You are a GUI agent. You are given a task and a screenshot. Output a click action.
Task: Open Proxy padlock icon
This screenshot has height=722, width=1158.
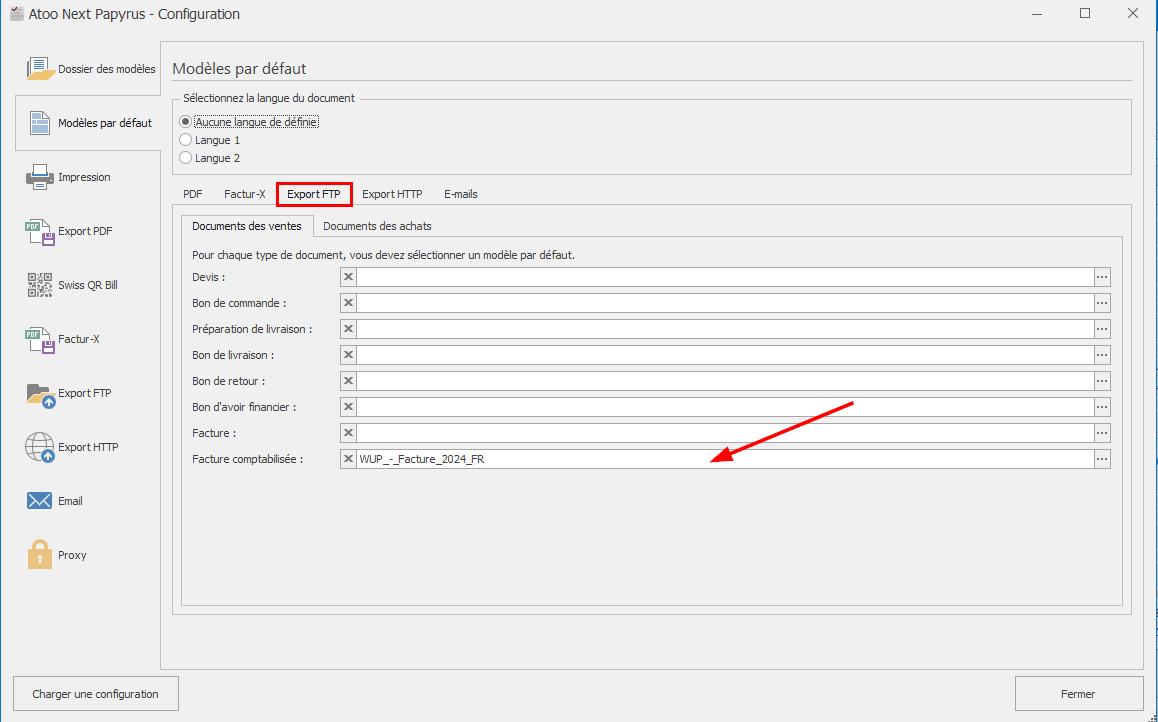click(x=39, y=555)
